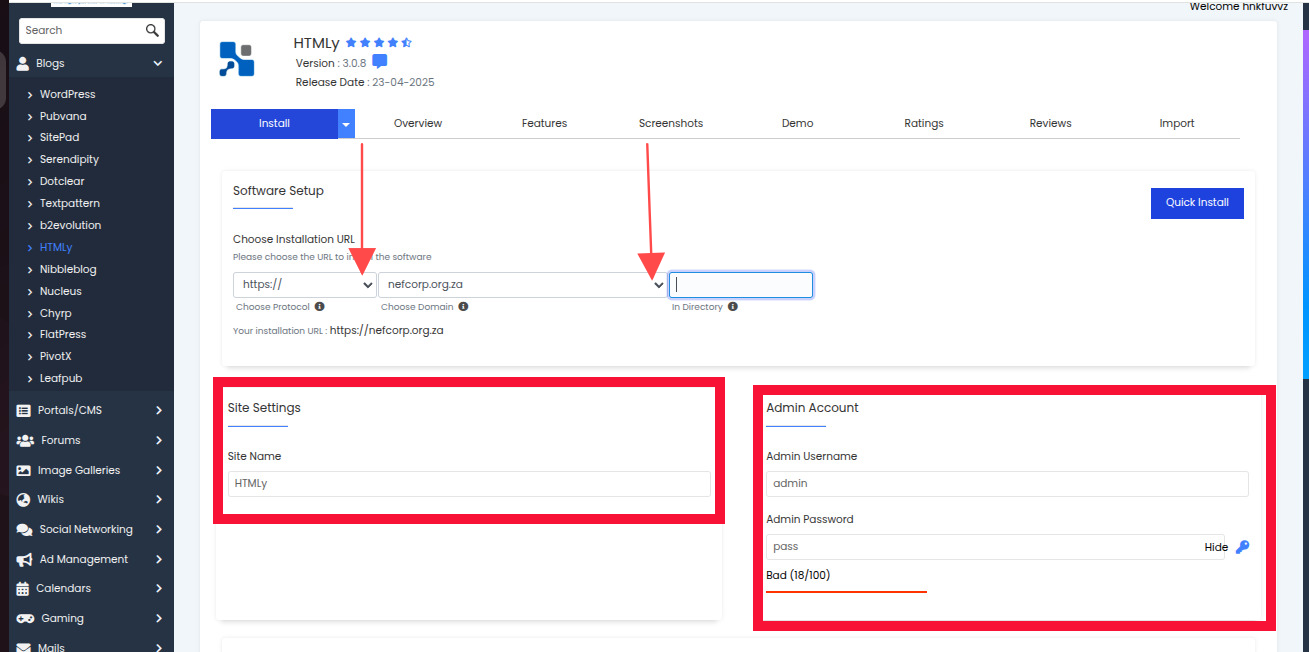Image resolution: width=1309 pixels, height=652 pixels.
Task: Click the Wikis globe icon
Action: point(24,499)
